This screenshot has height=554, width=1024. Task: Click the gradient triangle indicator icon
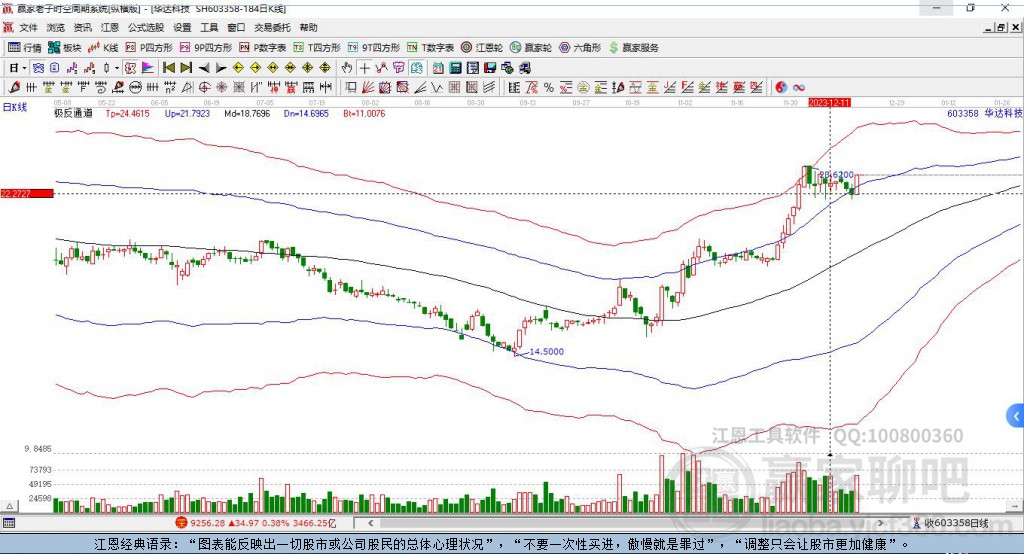tap(148, 68)
